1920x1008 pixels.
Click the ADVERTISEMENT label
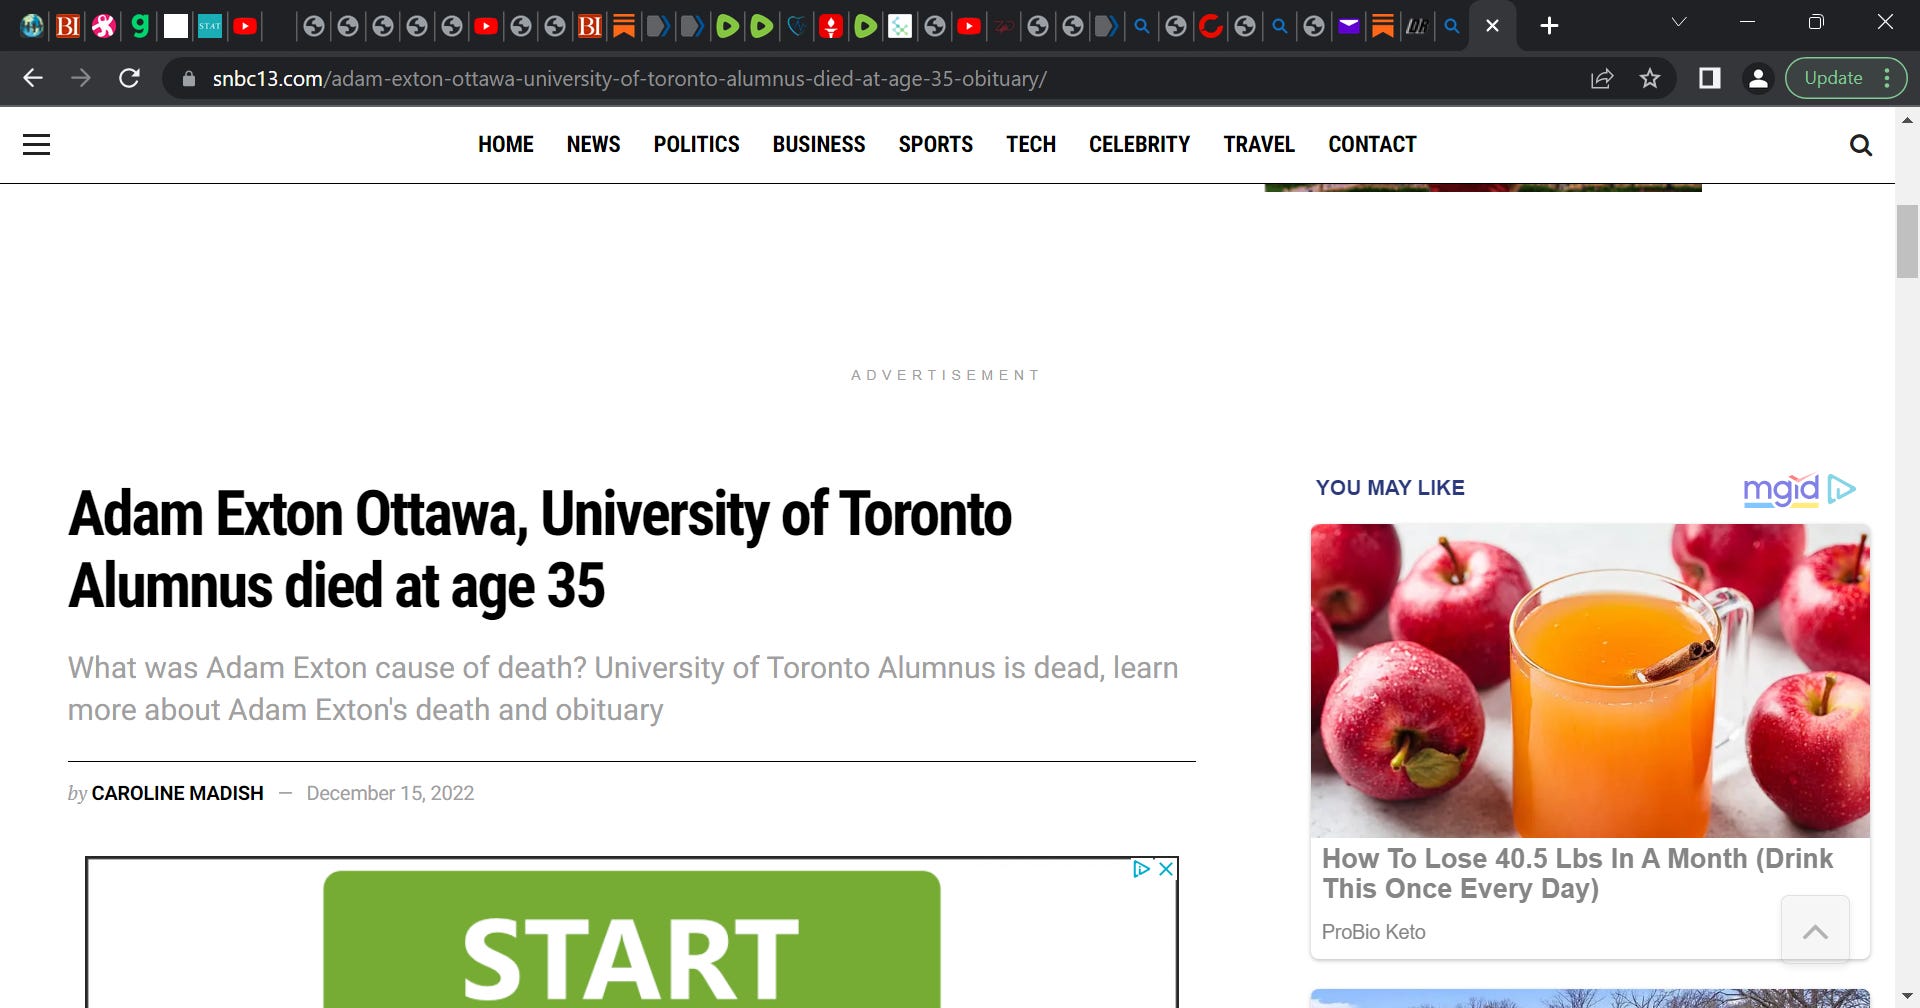coord(945,375)
